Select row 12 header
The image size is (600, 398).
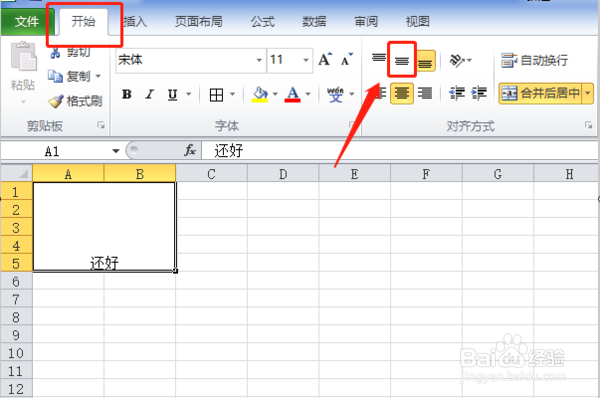(x=16, y=389)
